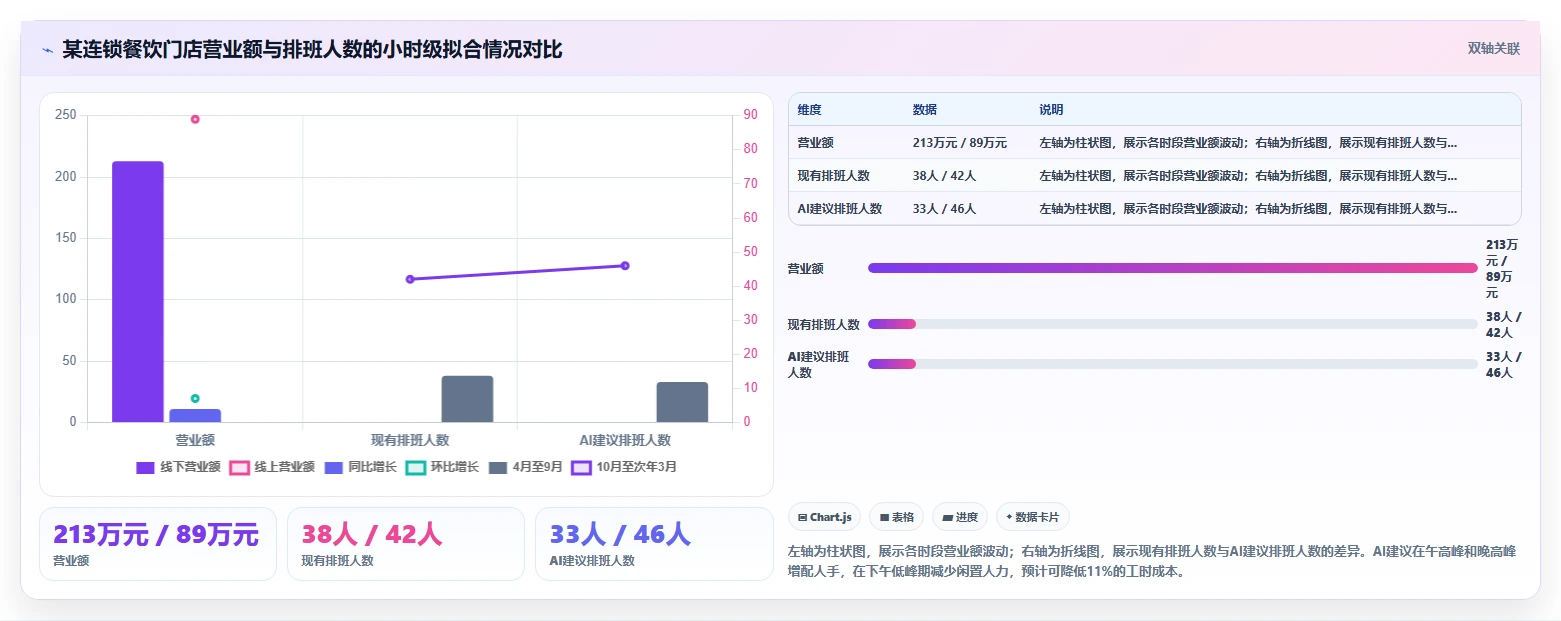
Task: Click the 营业额 progress bar
Action: click(x=1172, y=268)
